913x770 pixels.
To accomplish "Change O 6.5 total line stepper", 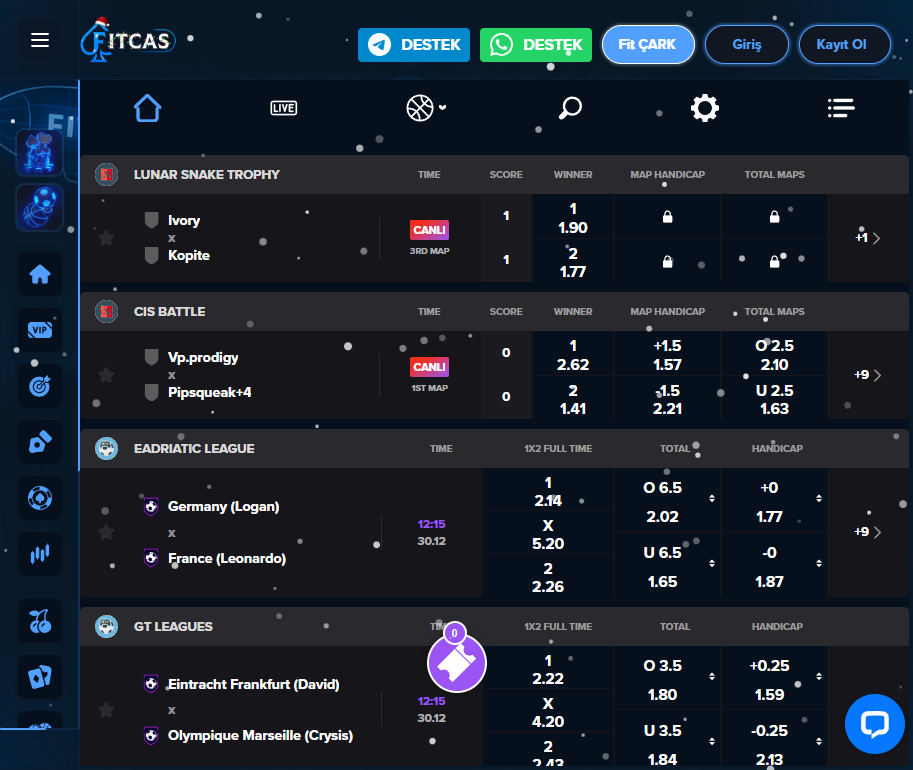I will point(712,499).
